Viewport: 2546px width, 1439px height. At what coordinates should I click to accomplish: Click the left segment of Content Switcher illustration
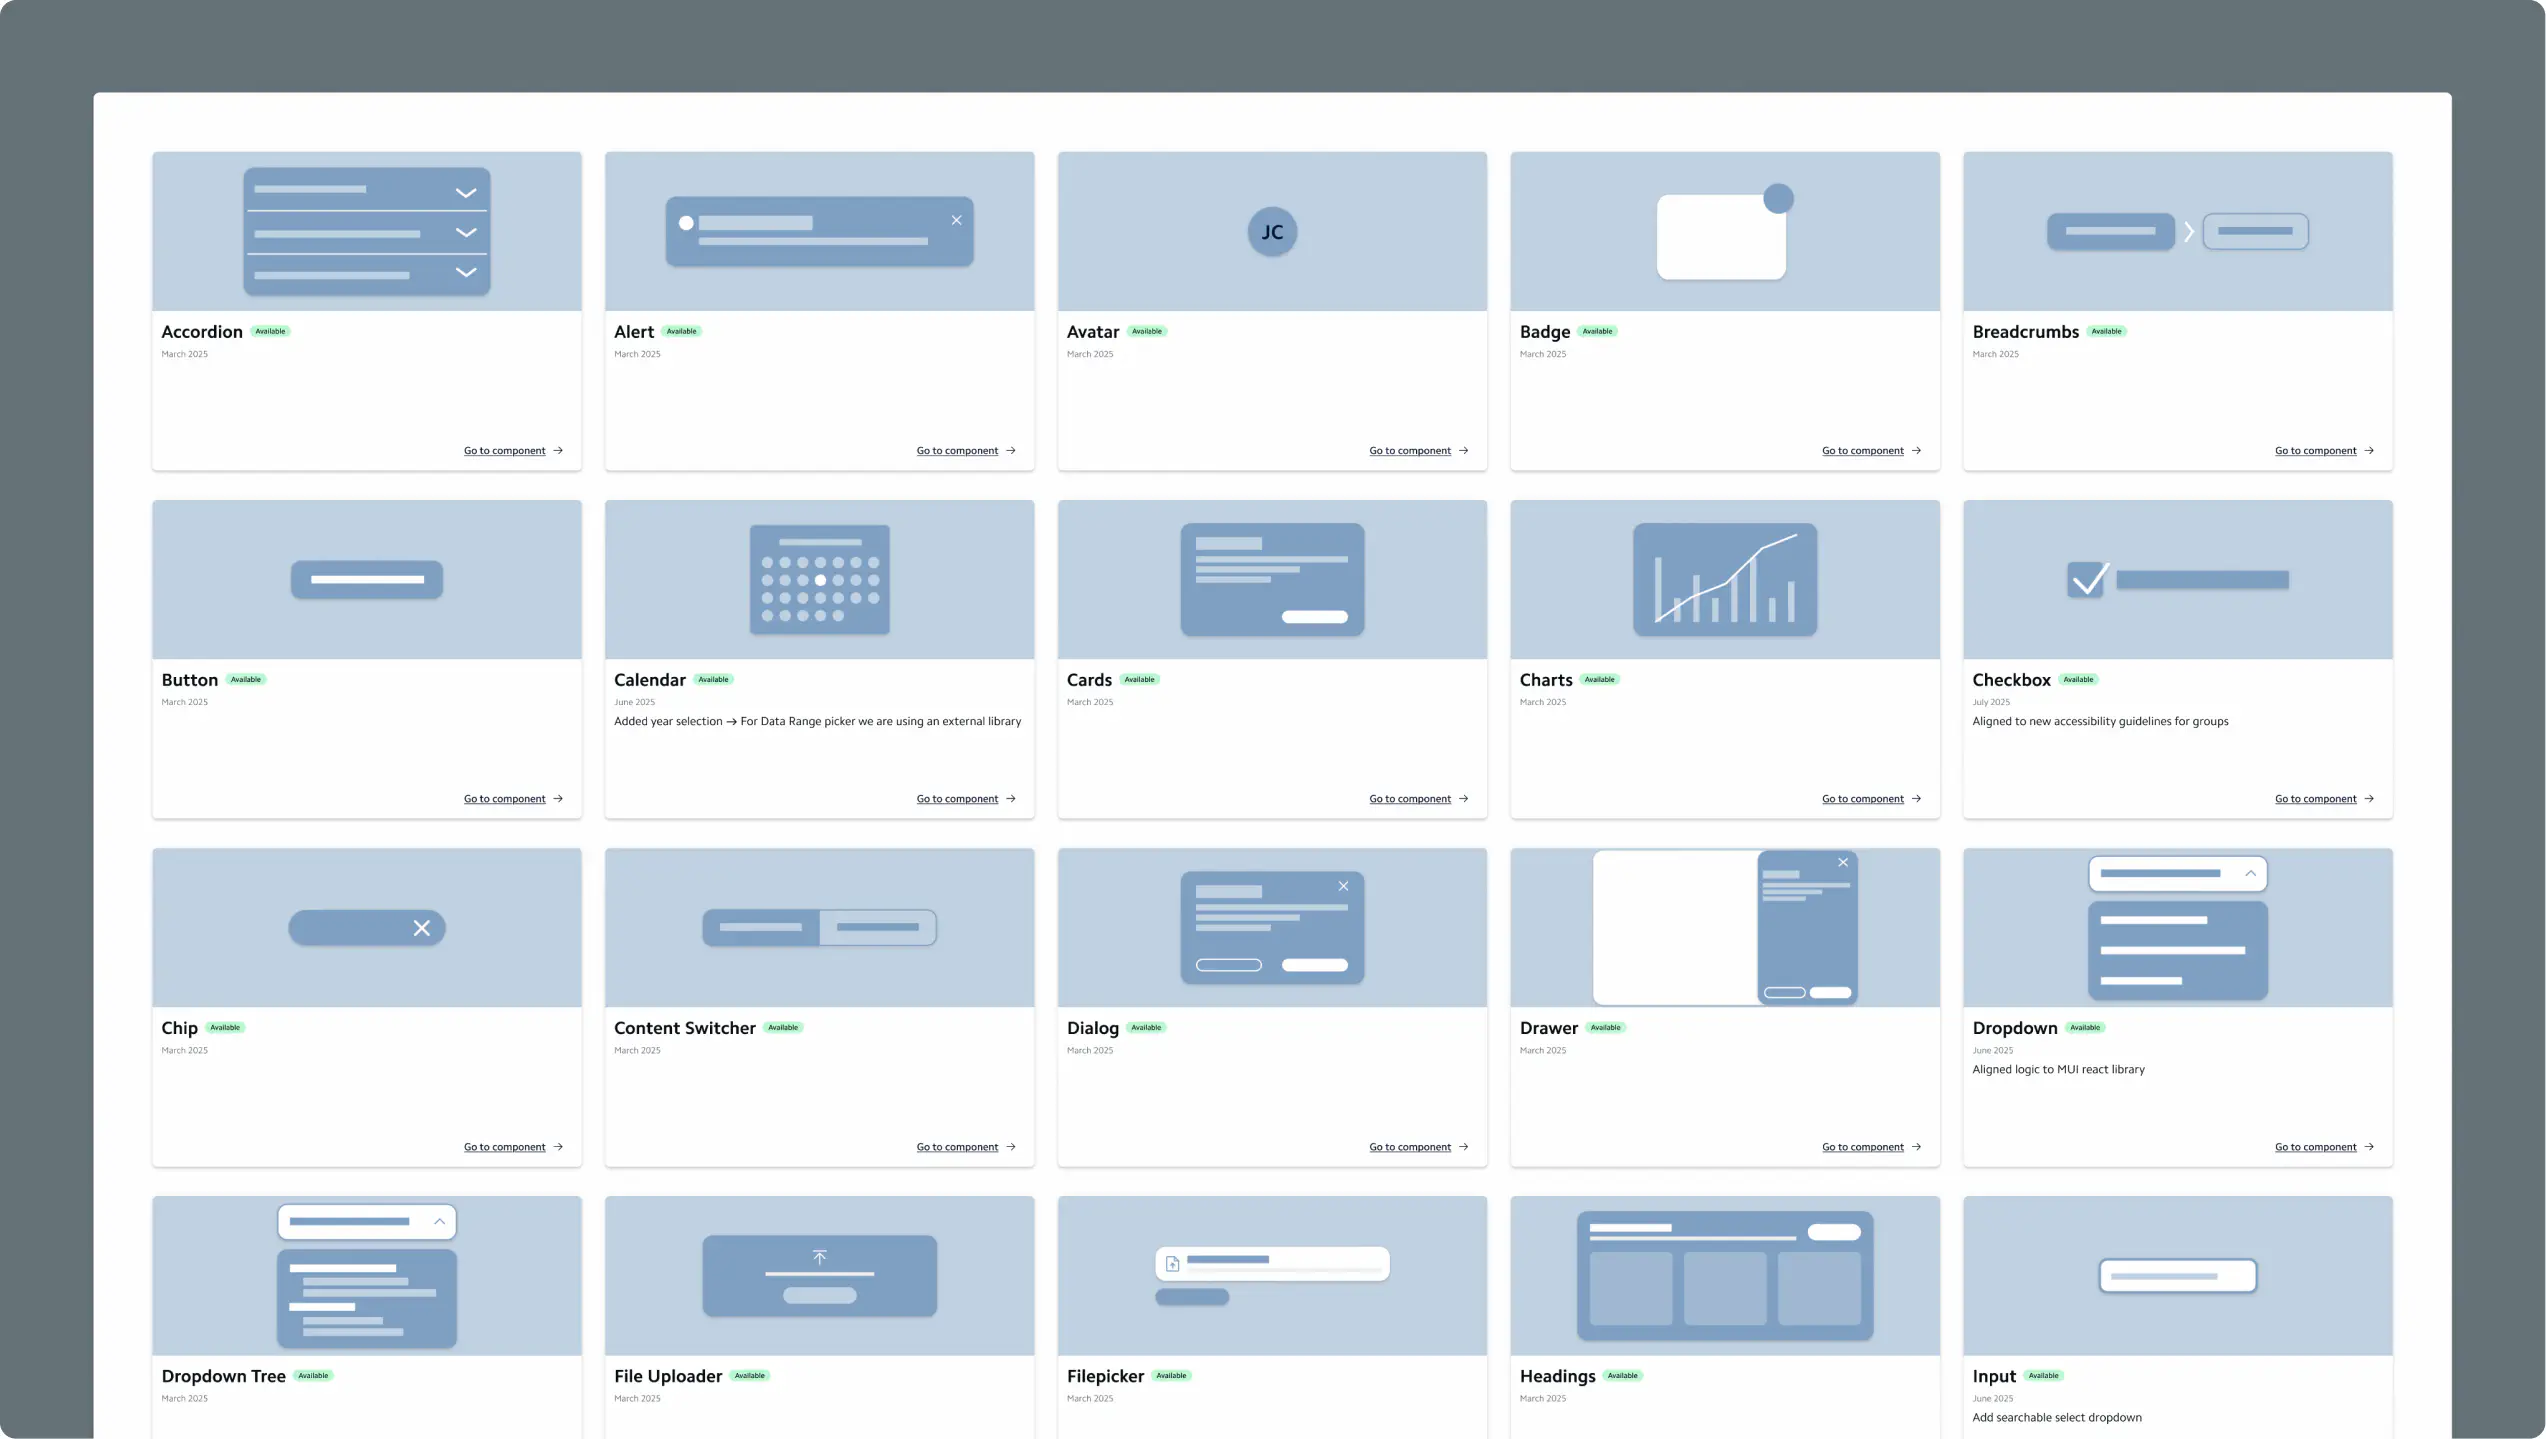760,927
